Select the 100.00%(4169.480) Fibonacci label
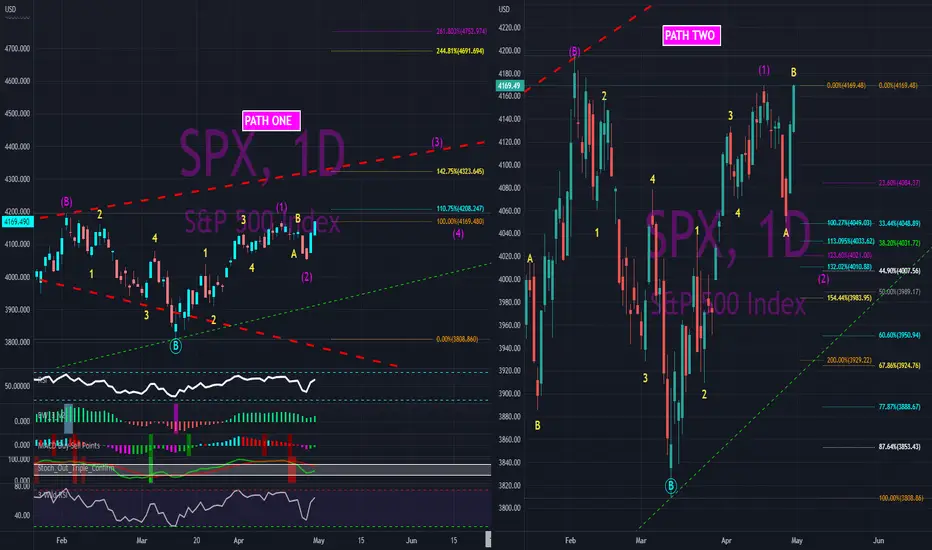The height and width of the screenshot is (550, 932). click(x=460, y=221)
